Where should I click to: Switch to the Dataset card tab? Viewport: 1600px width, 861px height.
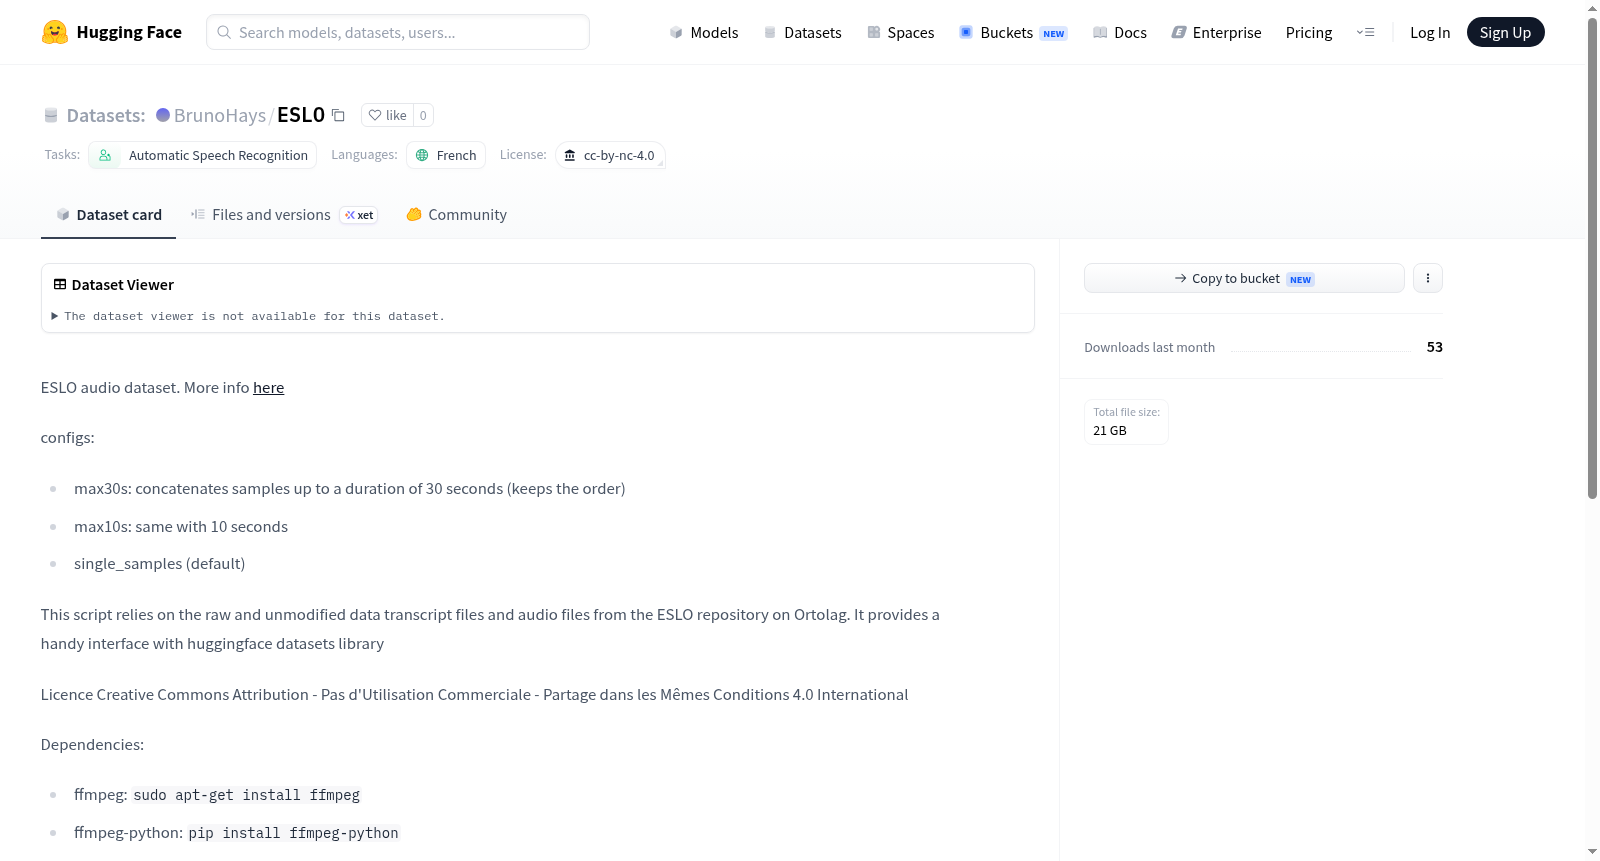[108, 214]
